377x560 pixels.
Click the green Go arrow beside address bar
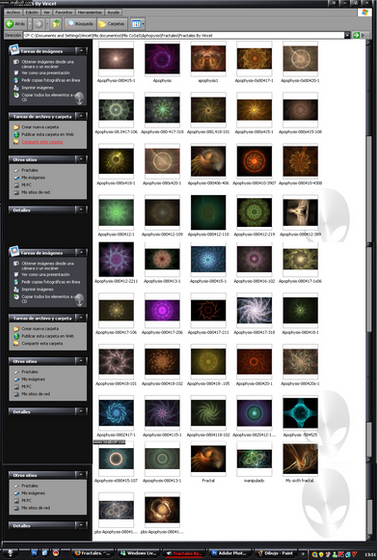[x=356, y=35]
